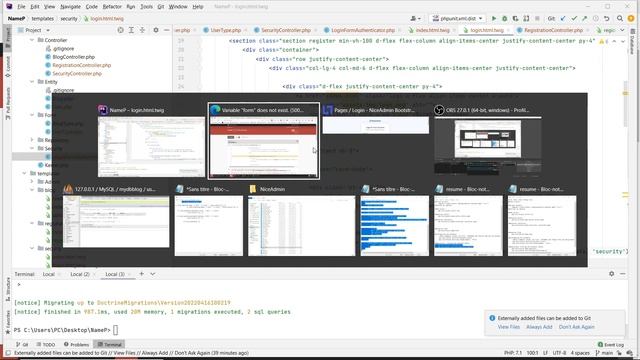640x360 pixels.
Task: Collapse the Controller folder in project tree
Action: 32,40
